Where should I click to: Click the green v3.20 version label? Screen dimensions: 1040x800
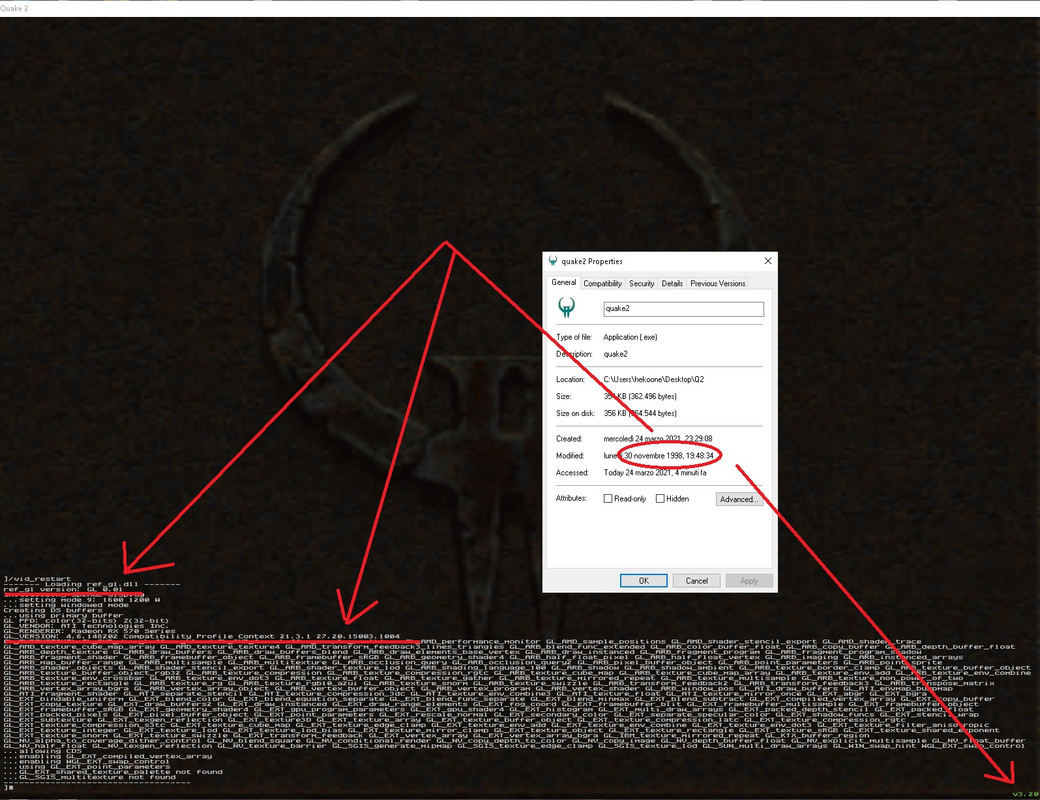tap(1025, 794)
